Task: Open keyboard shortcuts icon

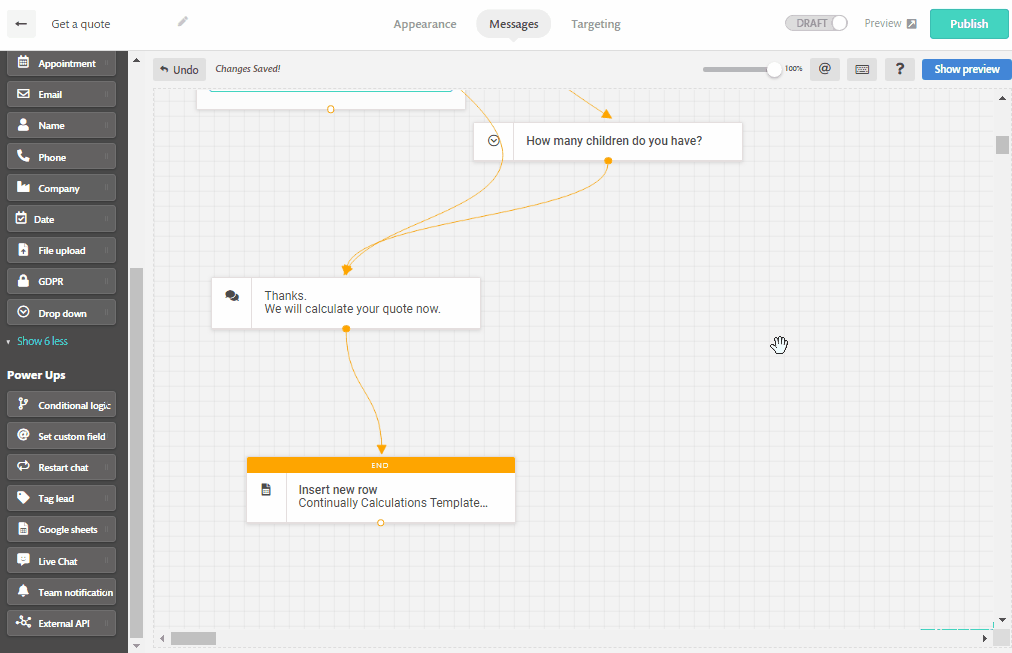Action: [862, 69]
